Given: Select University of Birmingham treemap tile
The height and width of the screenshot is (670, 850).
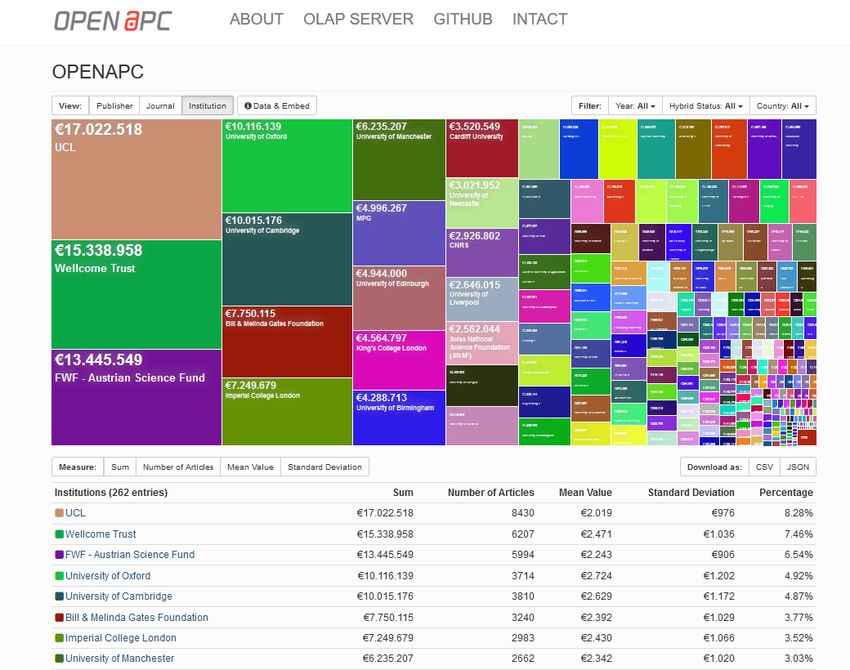Looking at the screenshot, I should (399, 418).
